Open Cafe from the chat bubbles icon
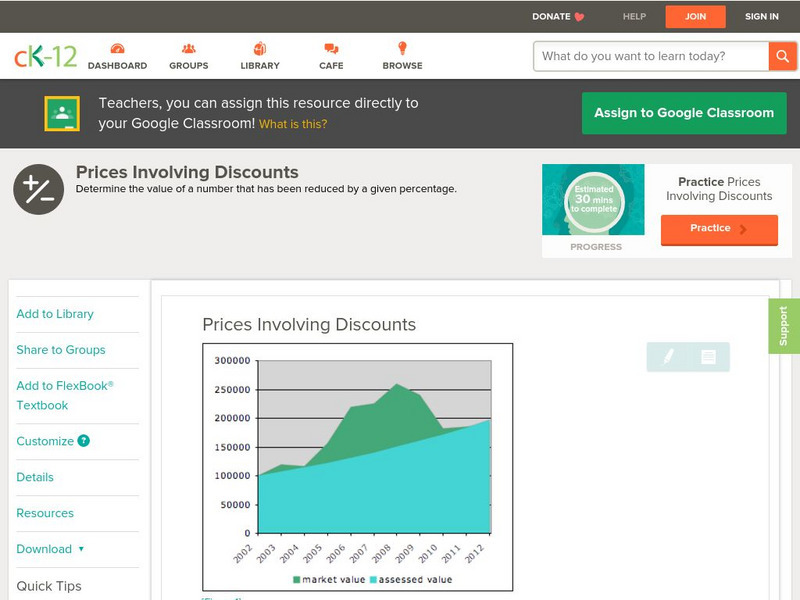 click(x=331, y=49)
